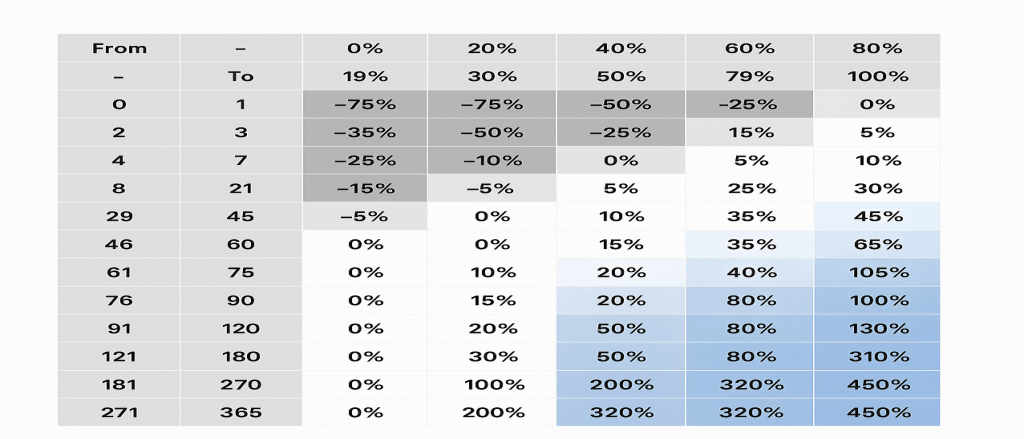Select the 65% cell
Screen dimensions: 1024x439
click(877, 243)
